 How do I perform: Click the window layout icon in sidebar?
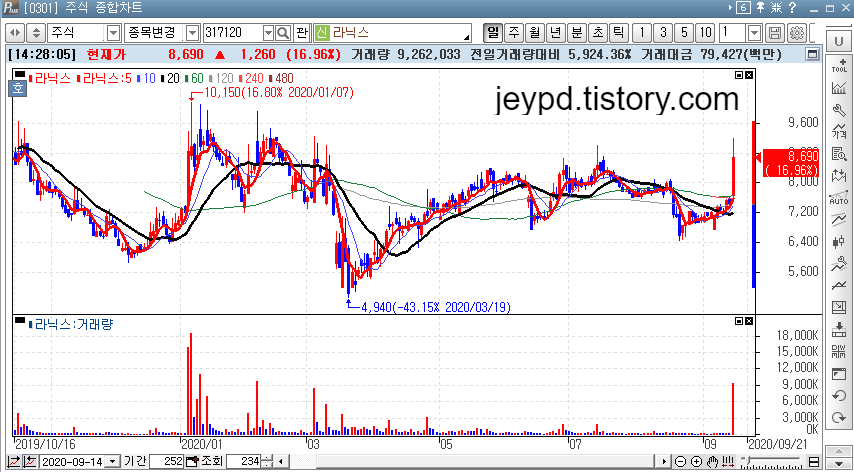pos(839,374)
